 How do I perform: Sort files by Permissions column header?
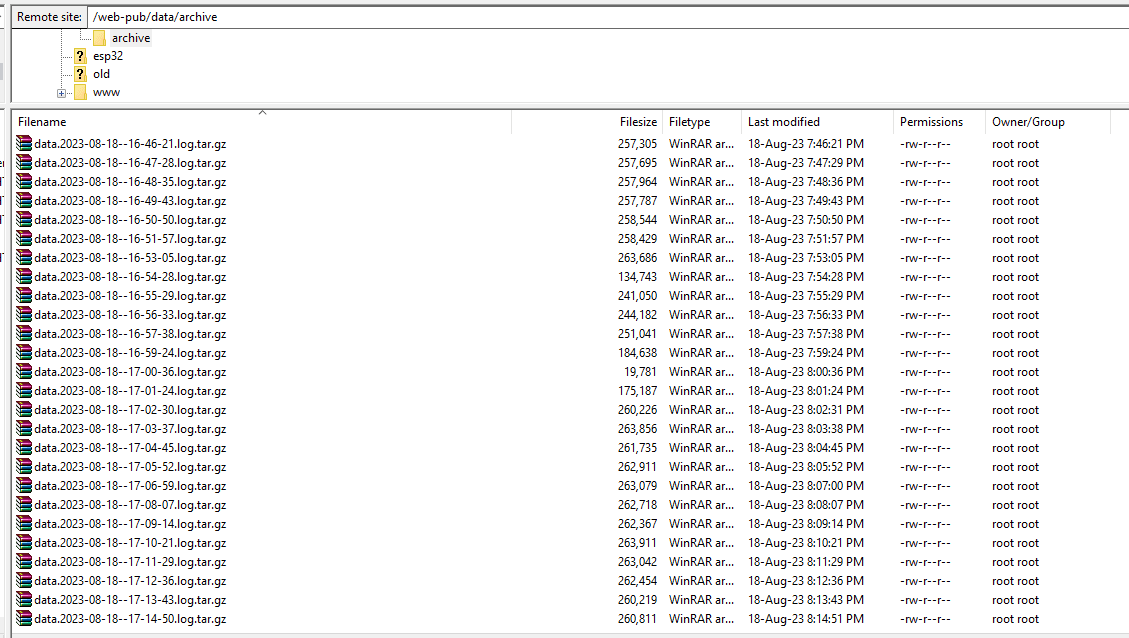[x=939, y=122]
